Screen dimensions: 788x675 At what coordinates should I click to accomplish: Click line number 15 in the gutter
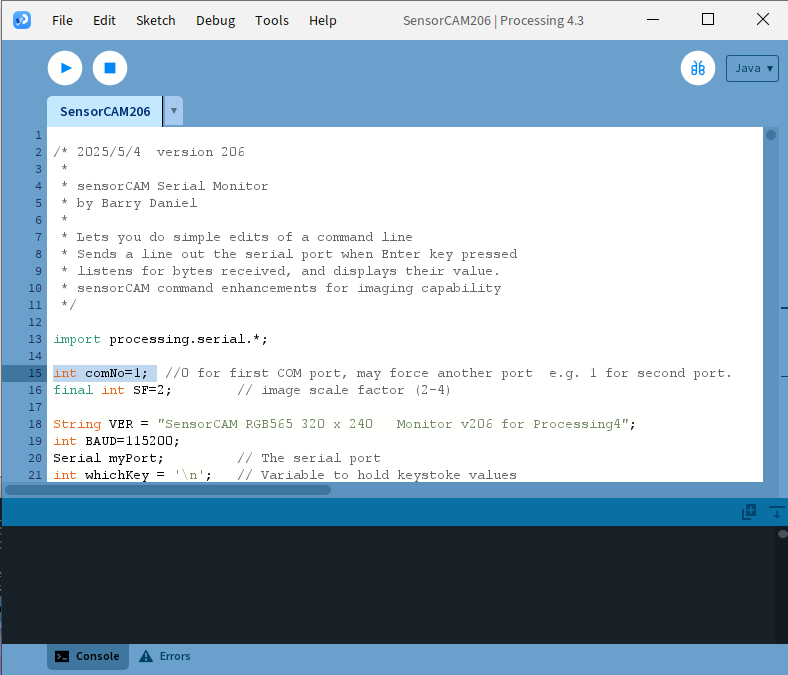pos(35,373)
